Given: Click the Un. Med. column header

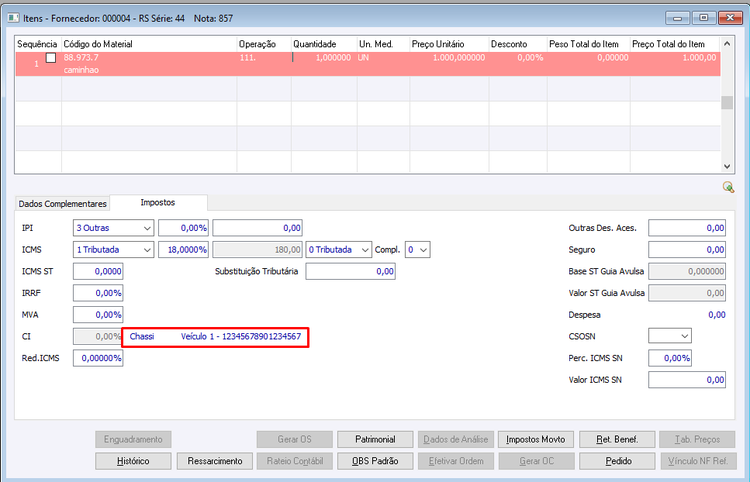Looking at the screenshot, I should pyautogui.click(x=383, y=44).
